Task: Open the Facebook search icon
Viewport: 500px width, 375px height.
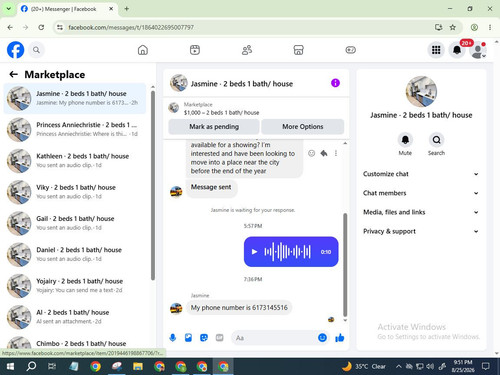Action: 36,50
